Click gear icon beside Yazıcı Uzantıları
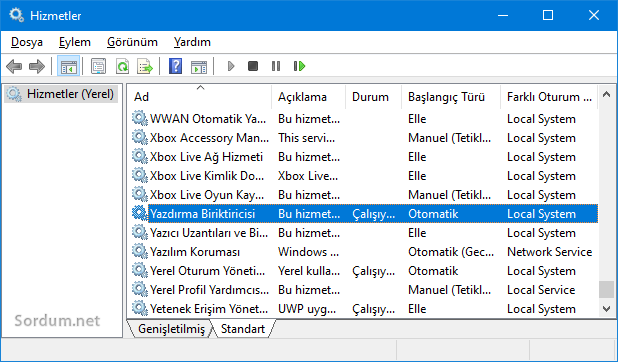The height and width of the screenshot is (362, 618). coord(140,232)
